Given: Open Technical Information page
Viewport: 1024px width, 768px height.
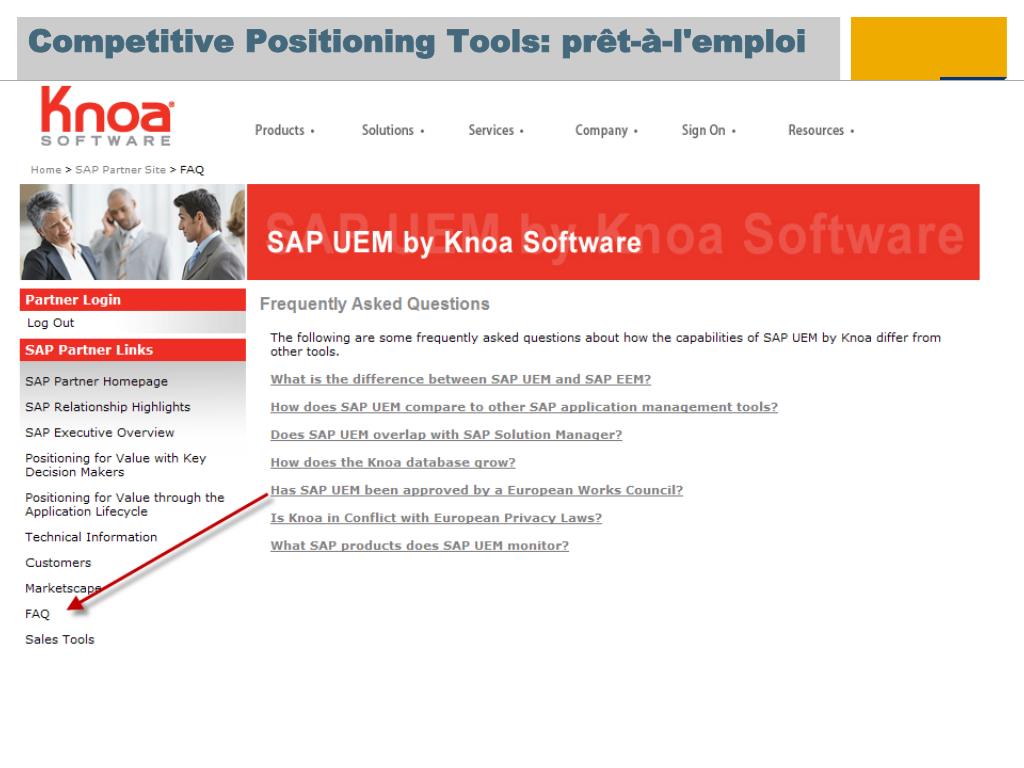Looking at the screenshot, I should click(91, 537).
